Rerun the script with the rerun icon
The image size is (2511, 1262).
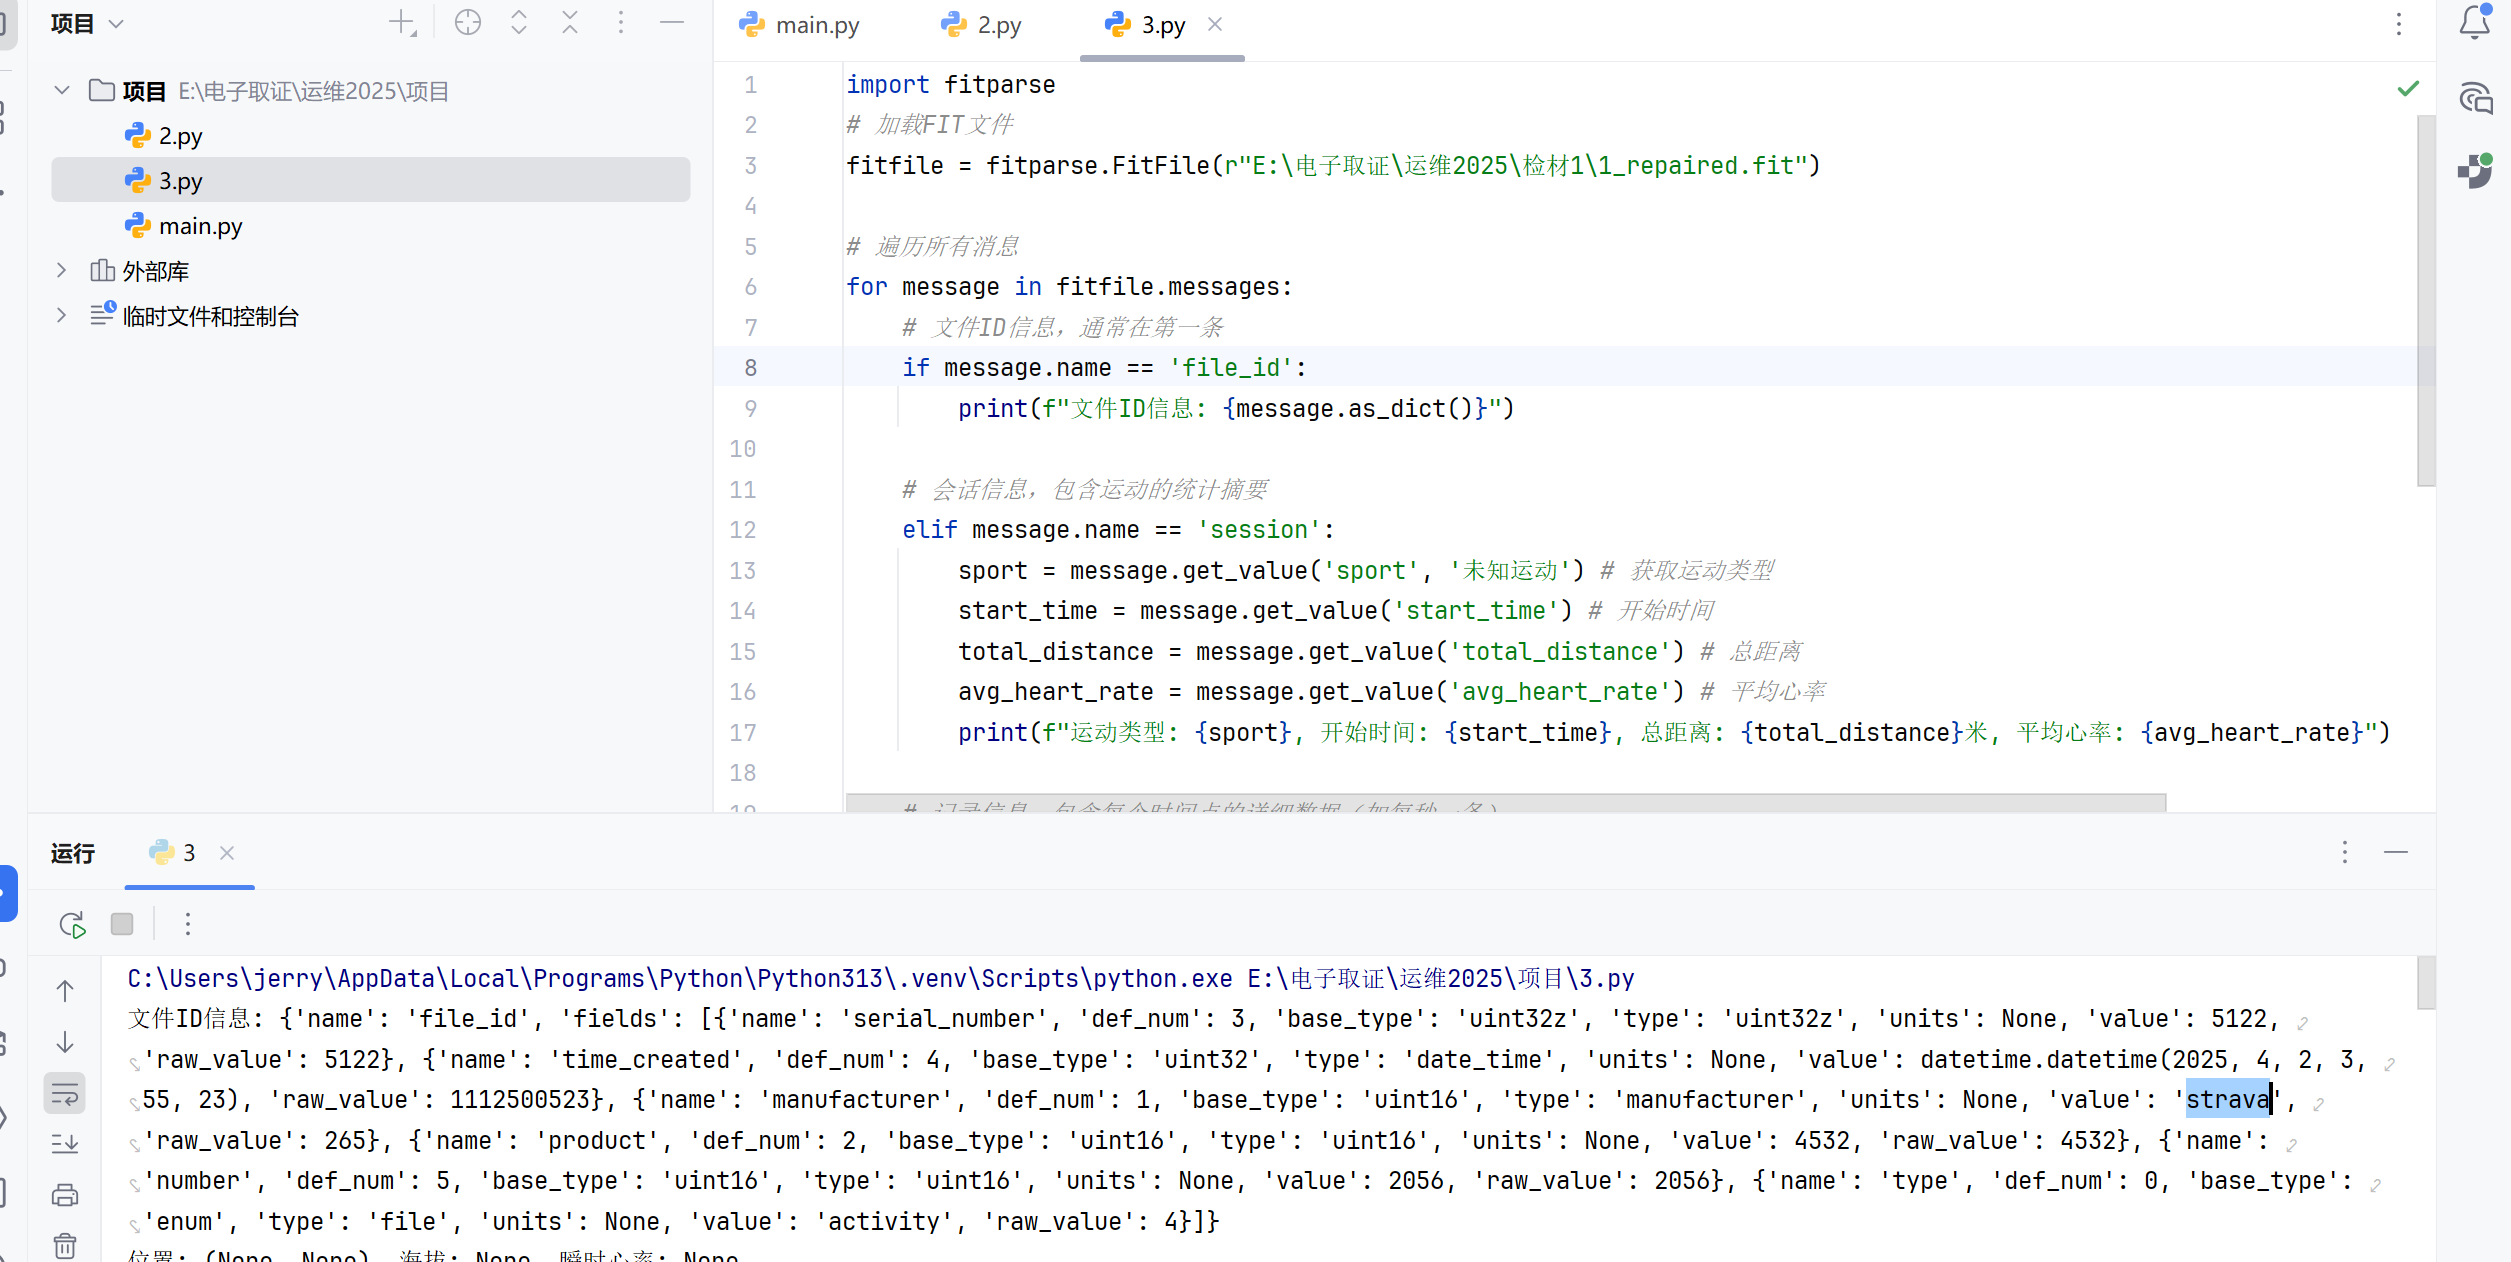[72, 924]
